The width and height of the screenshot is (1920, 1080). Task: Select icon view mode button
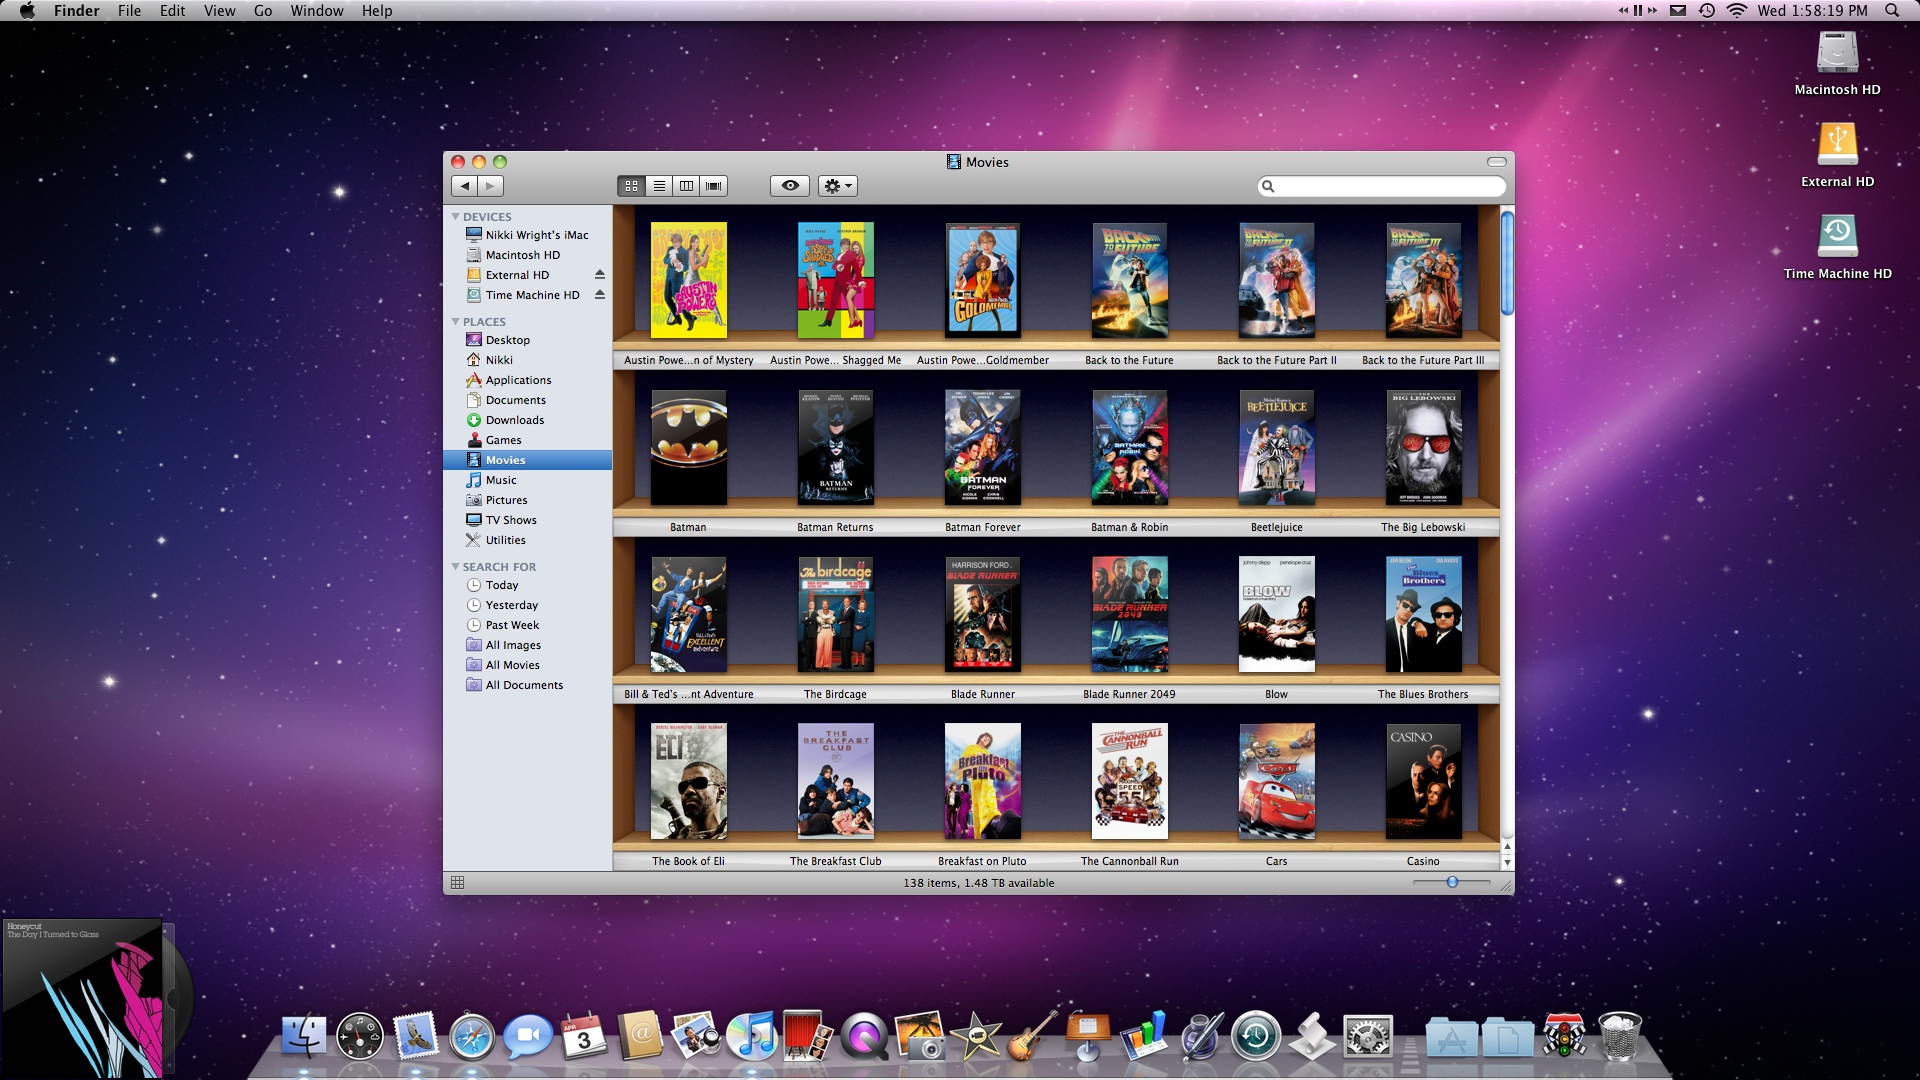coord(631,186)
